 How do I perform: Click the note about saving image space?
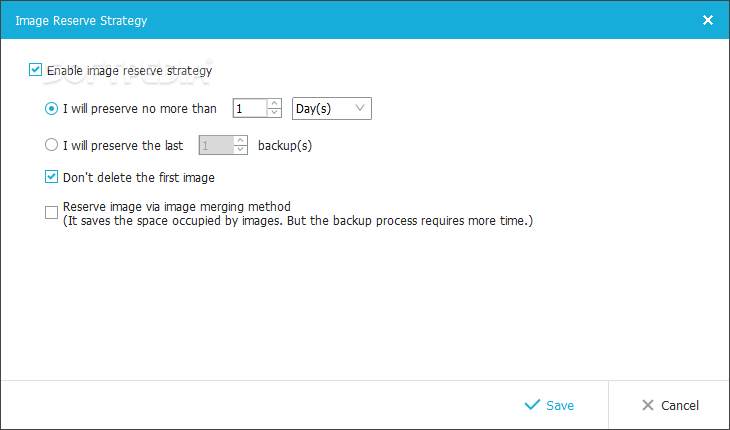297,221
